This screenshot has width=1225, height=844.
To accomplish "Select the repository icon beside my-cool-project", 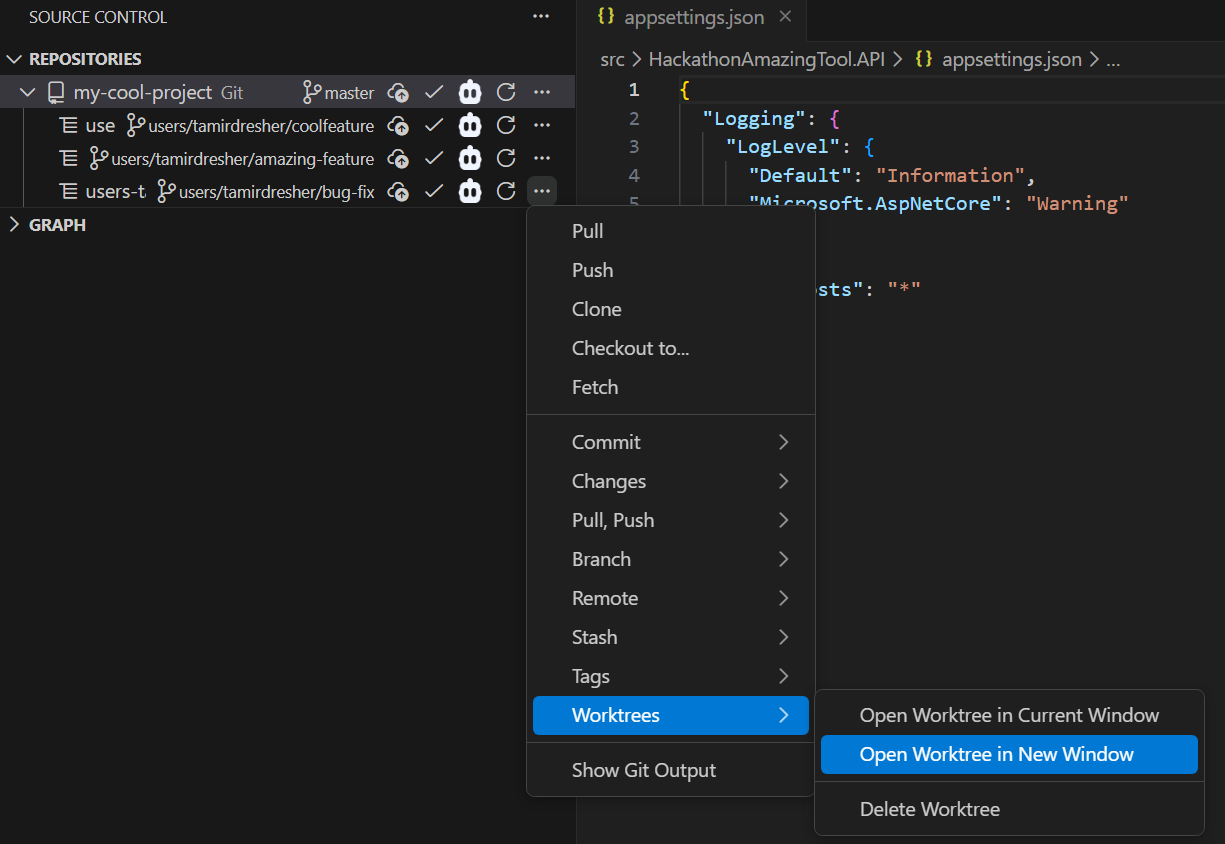I will coord(55,91).
